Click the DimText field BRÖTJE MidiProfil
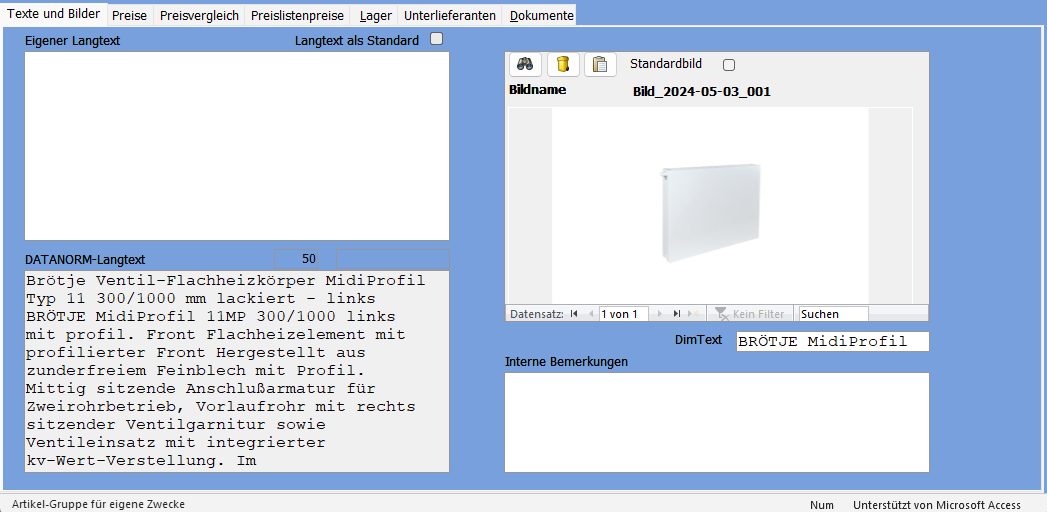This screenshot has width=1047, height=512. (x=832, y=342)
